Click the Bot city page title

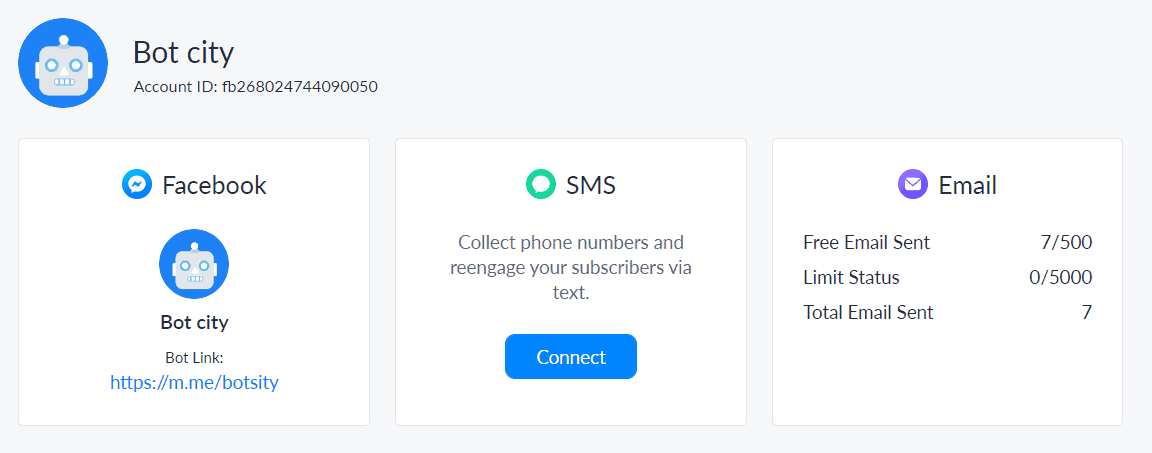(x=184, y=52)
